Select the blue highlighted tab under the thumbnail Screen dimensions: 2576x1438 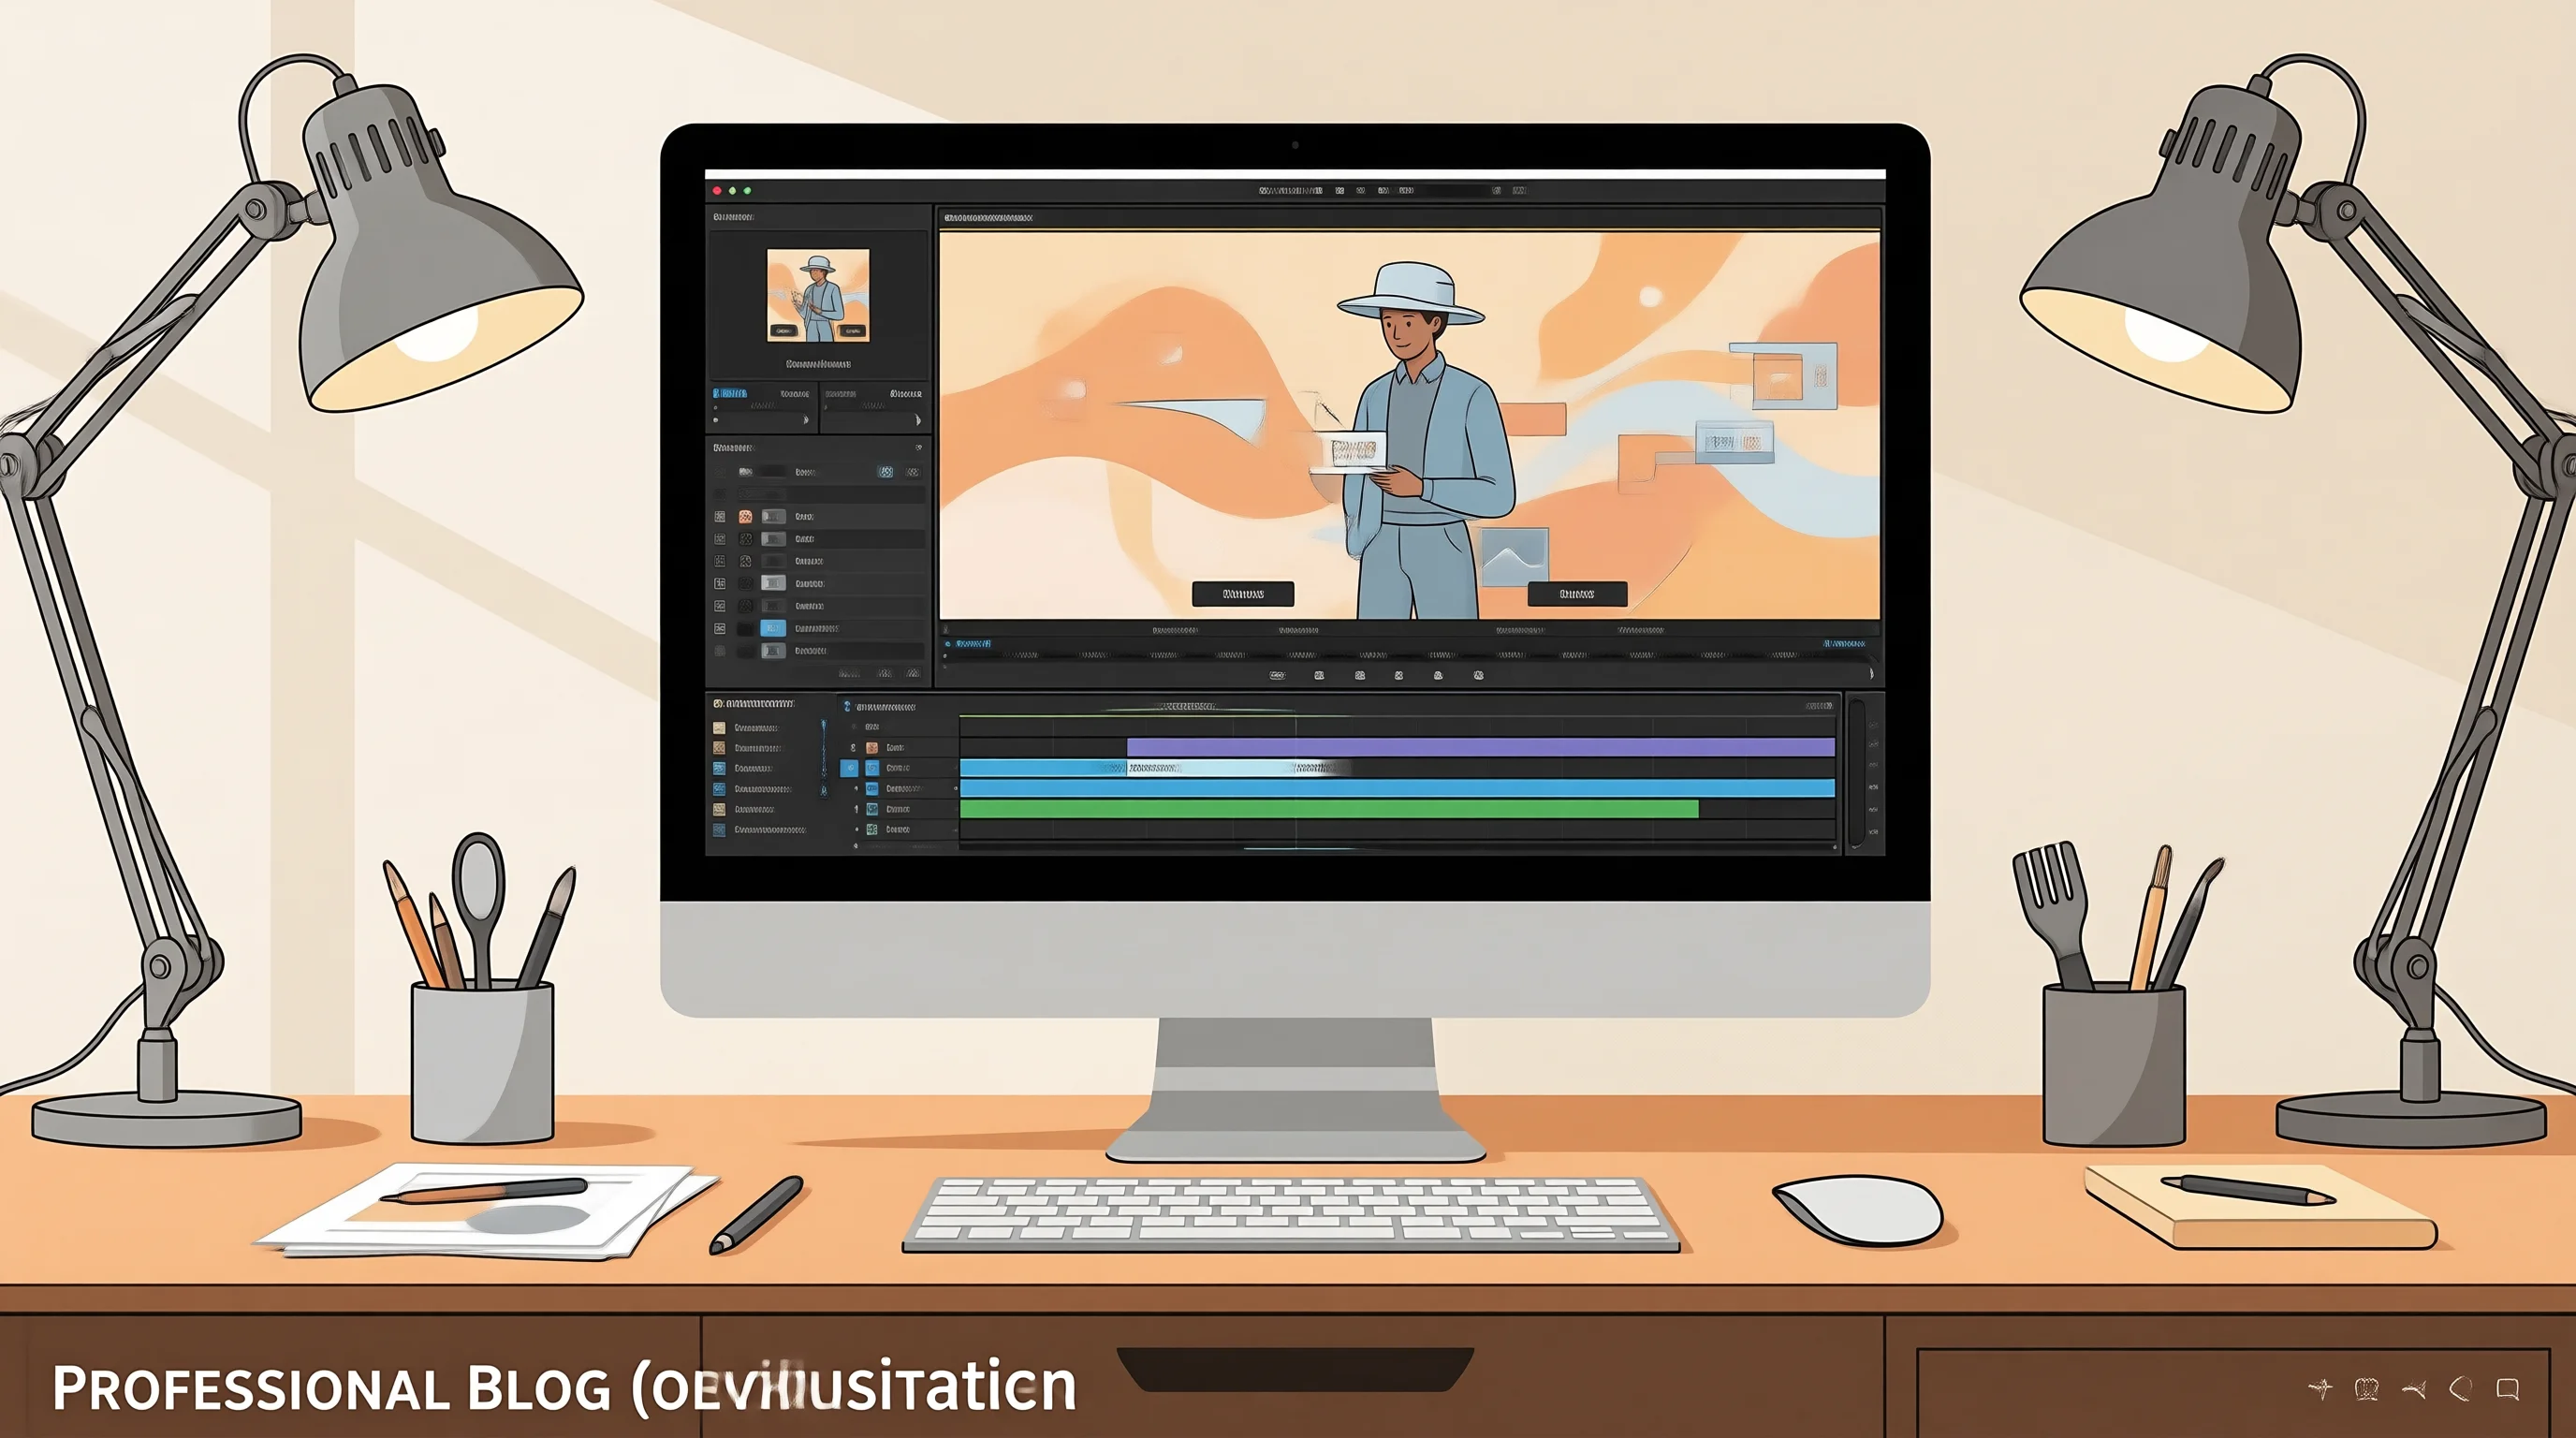pos(729,393)
